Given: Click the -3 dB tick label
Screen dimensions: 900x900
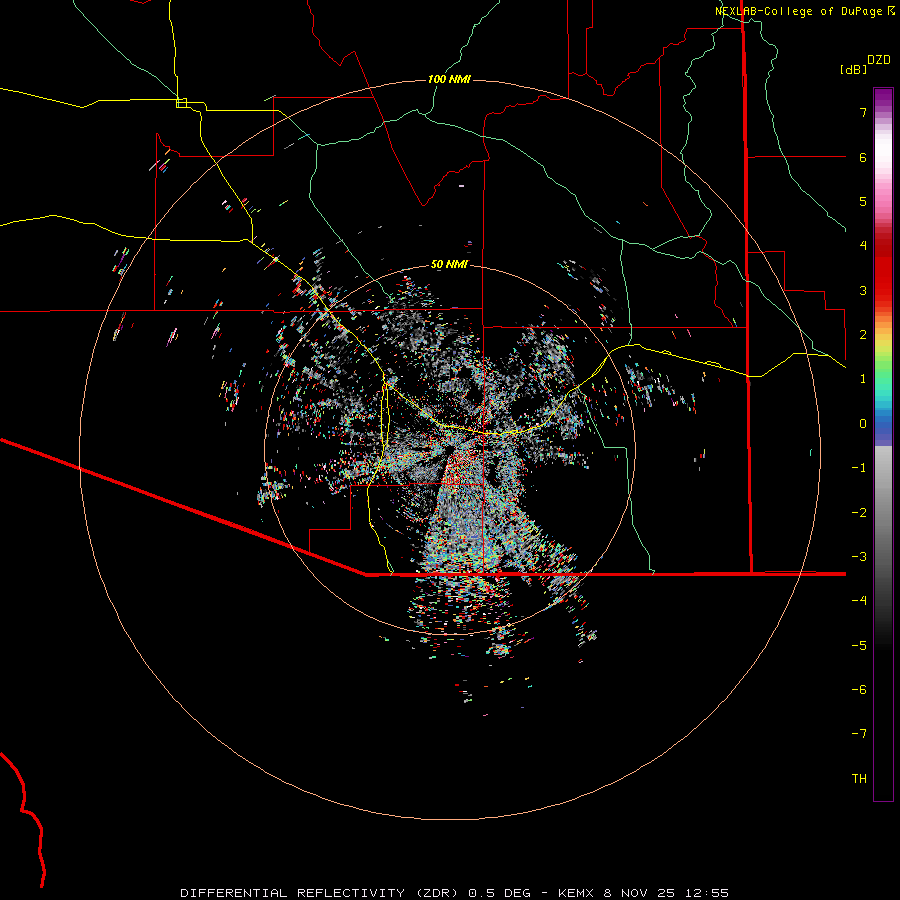Looking at the screenshot, I should point(859,557).
